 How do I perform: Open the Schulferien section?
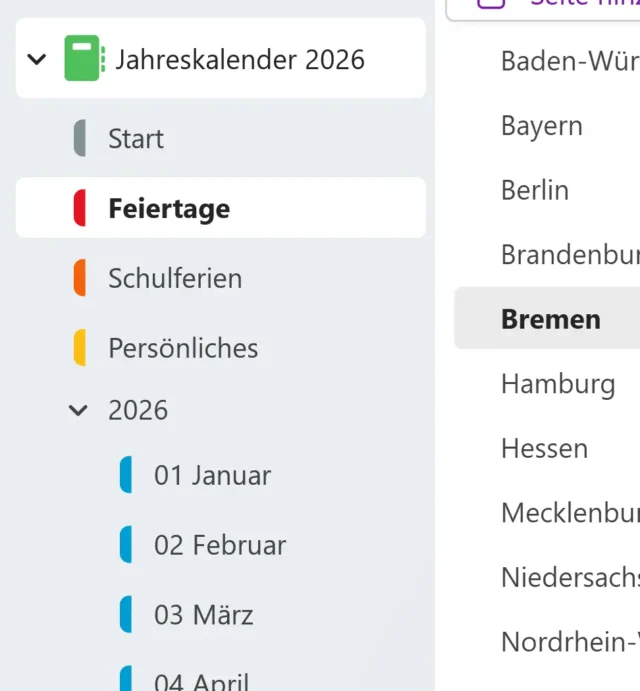pyautogui.click(x=175, y=278)
